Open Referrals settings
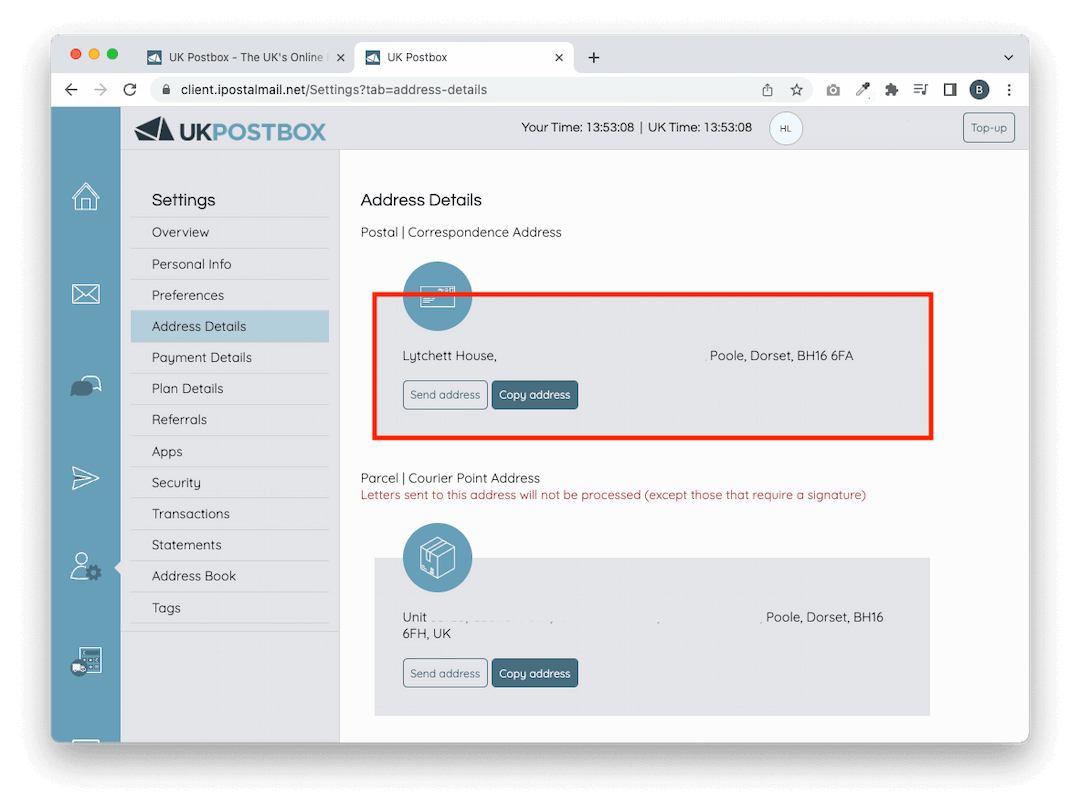This screenshot has width=1080, height=810. tap(229, 419)
